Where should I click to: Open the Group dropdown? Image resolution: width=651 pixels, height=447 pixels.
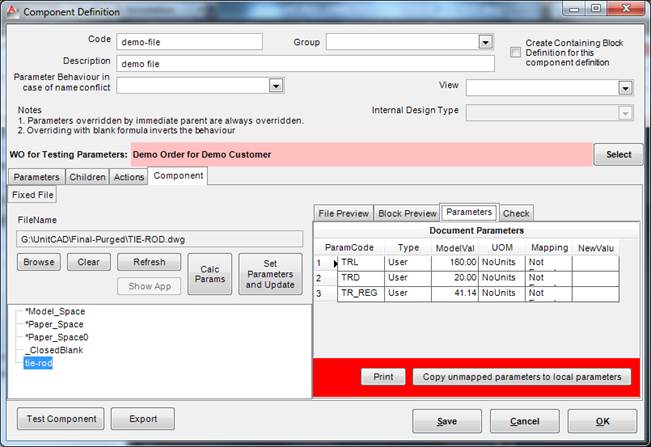click(485, 42)
